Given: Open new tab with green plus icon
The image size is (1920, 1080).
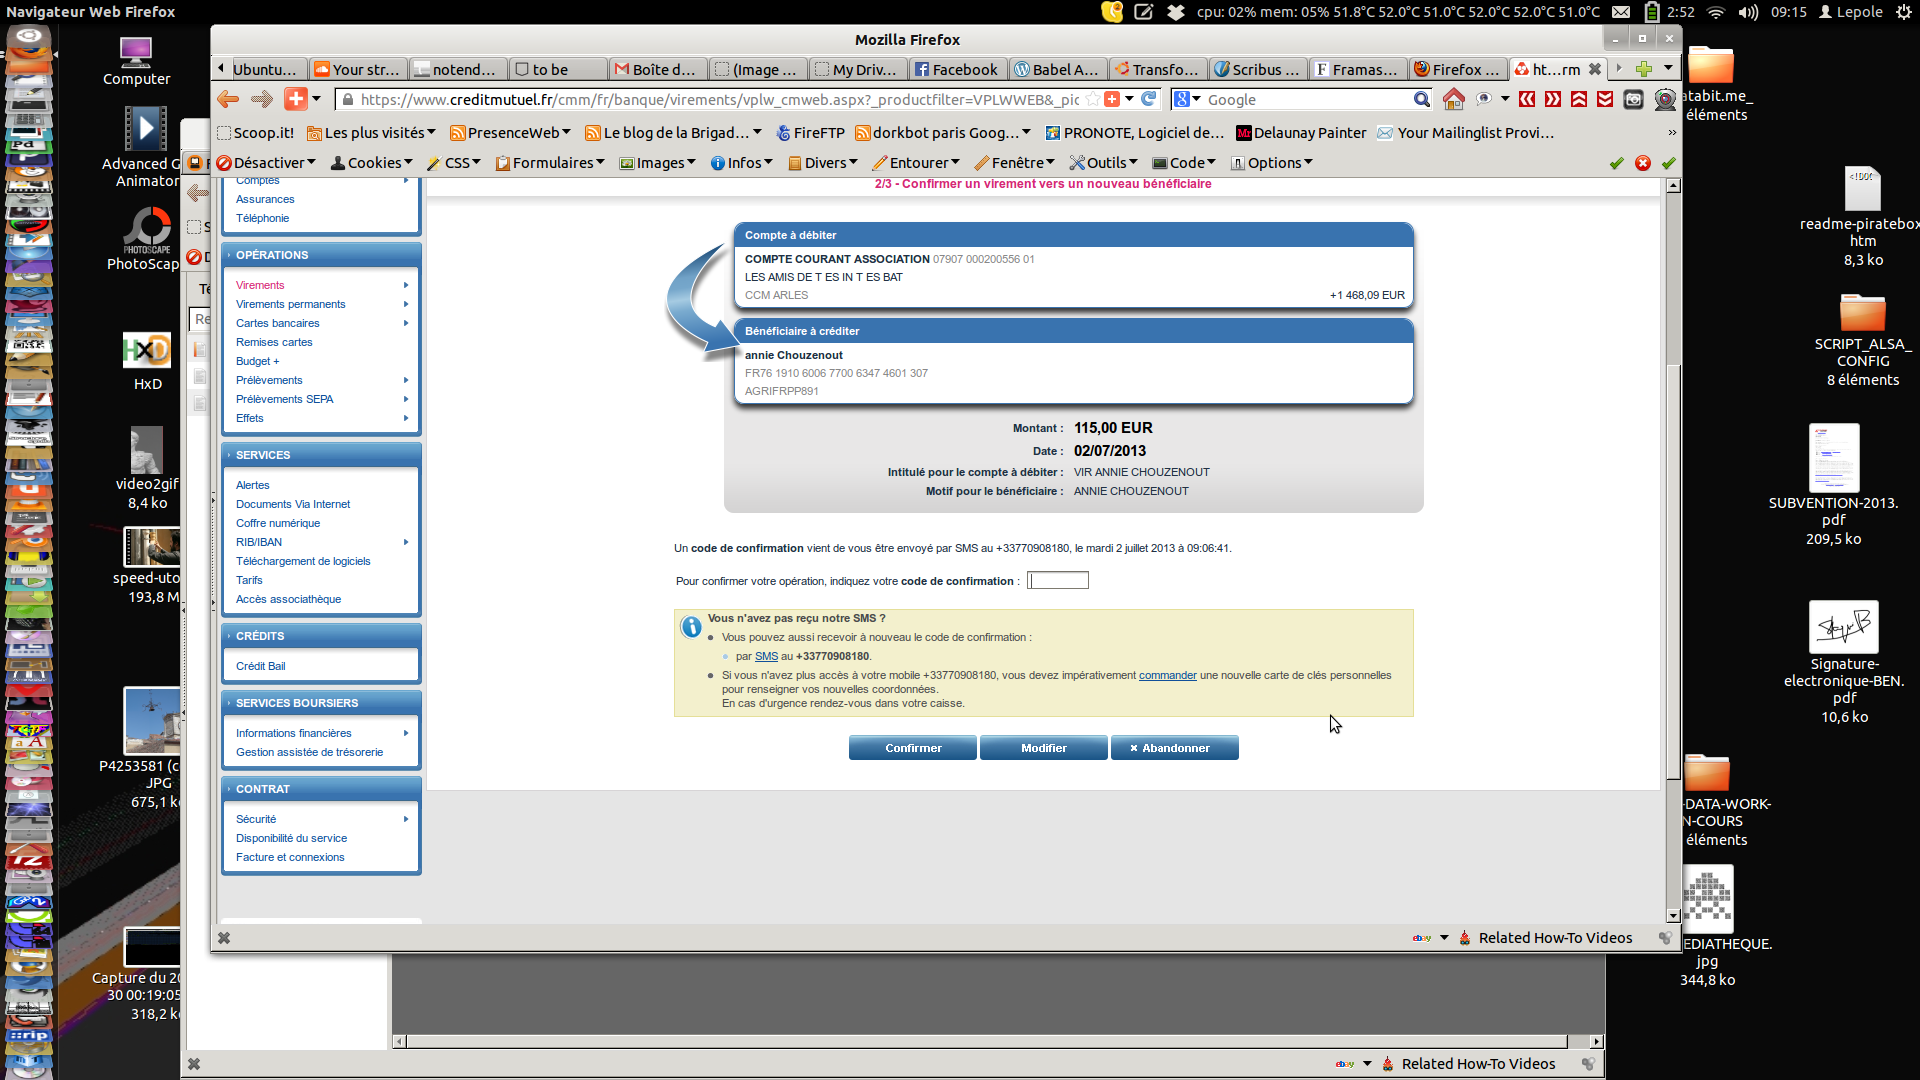Looking at the screenshot, I should point(1643,69).
